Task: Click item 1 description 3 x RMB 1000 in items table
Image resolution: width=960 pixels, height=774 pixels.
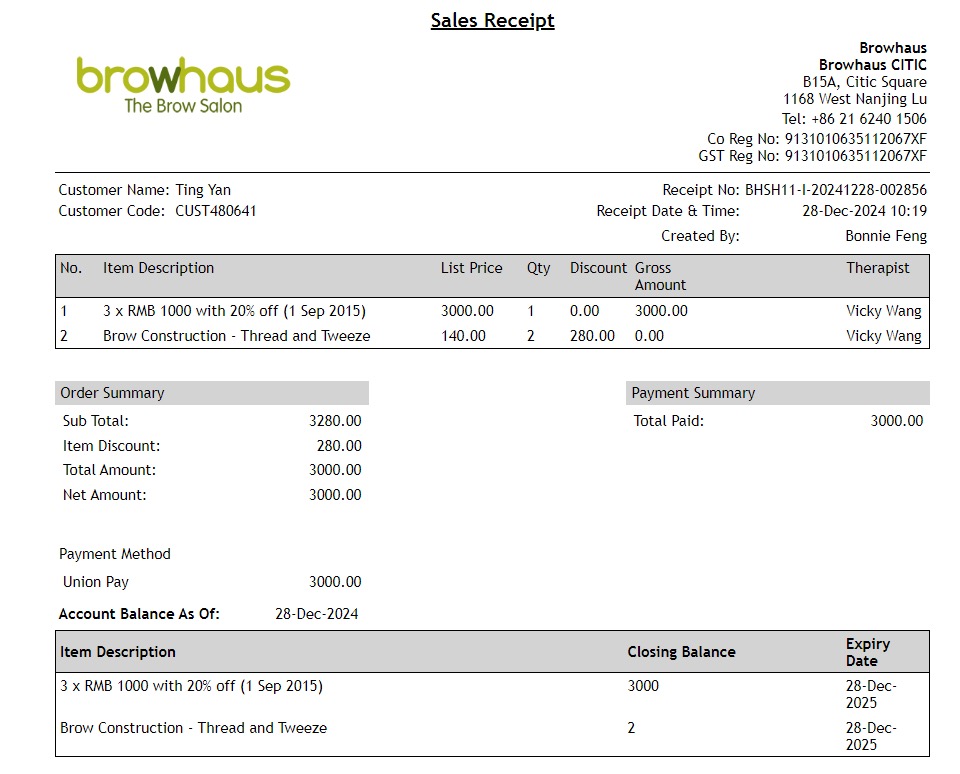Action: tap(234, 310)
